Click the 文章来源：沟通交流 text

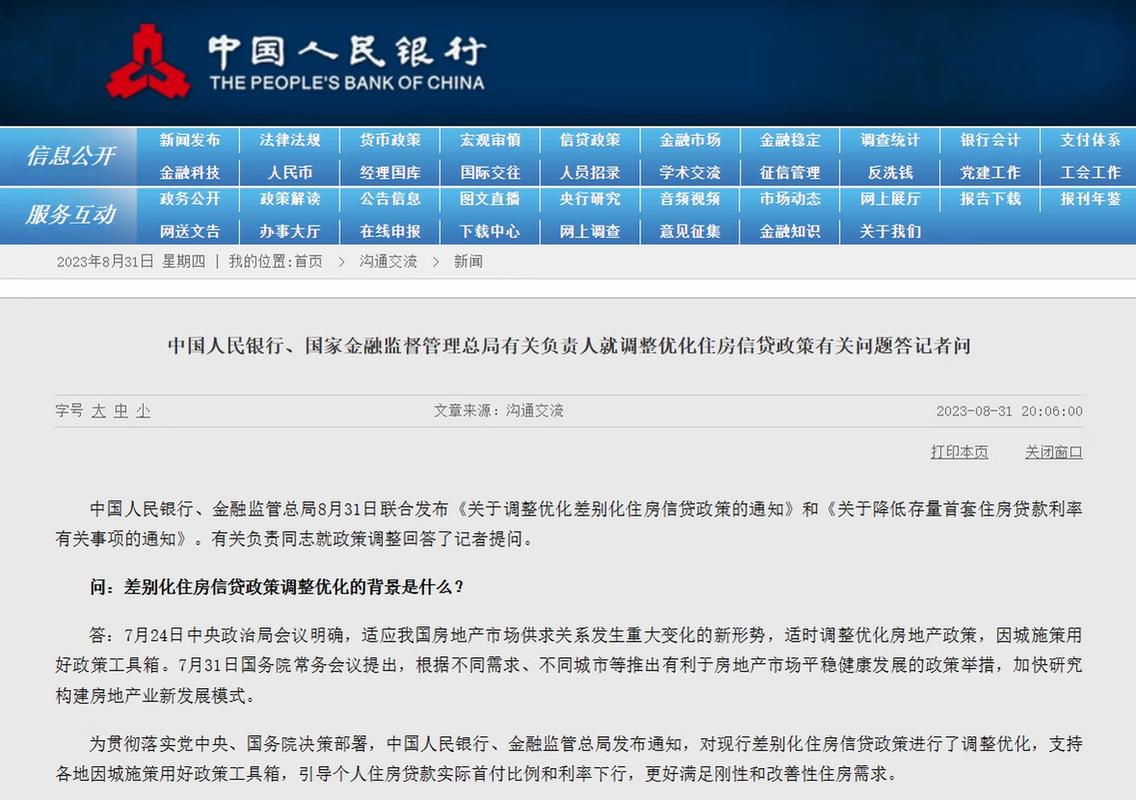(498, 411)
